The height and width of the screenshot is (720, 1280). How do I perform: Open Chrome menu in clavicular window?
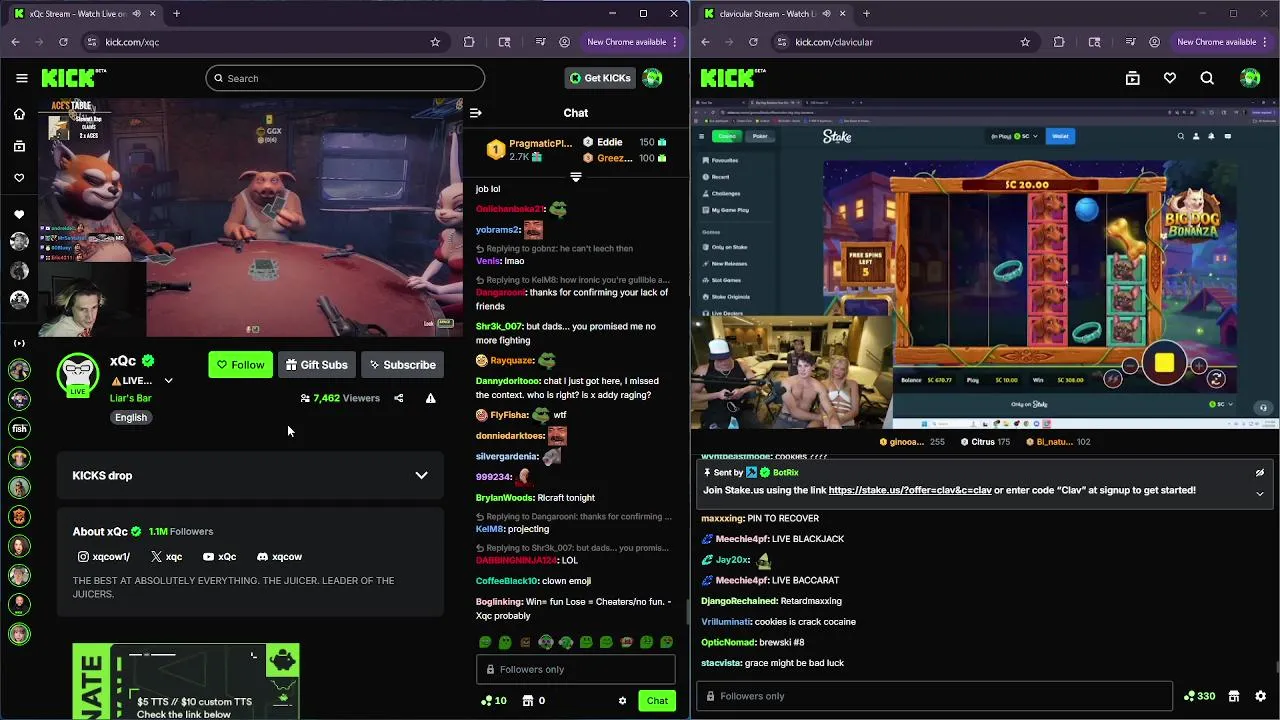1266,42
